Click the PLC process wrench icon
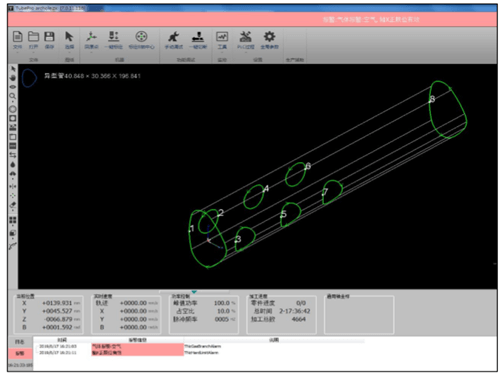This screenshot has width=500, height=375. click(246, 37)
